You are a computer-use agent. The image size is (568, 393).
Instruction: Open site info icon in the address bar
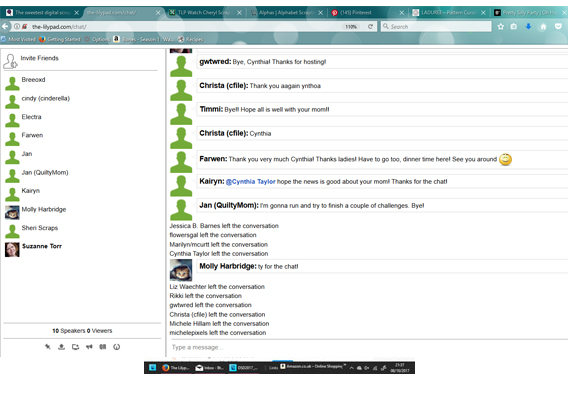tap(17, 26)
